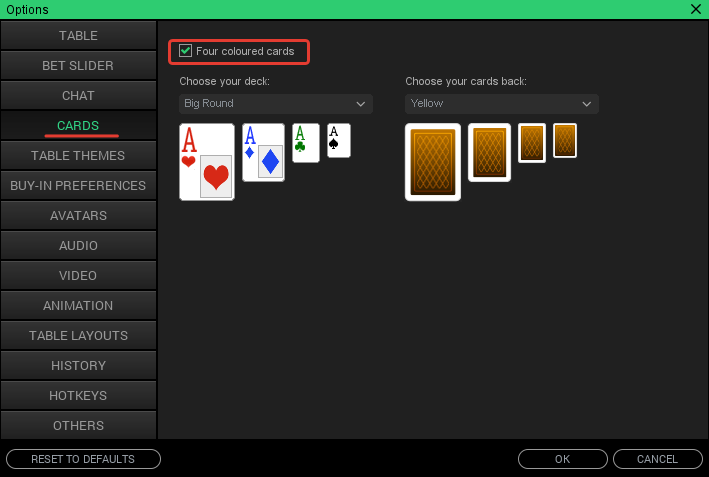Click the RESET TO DEFAULTS button
This screenshot has width=709, height=477.
pyautogui.click(x=83, y=459)
